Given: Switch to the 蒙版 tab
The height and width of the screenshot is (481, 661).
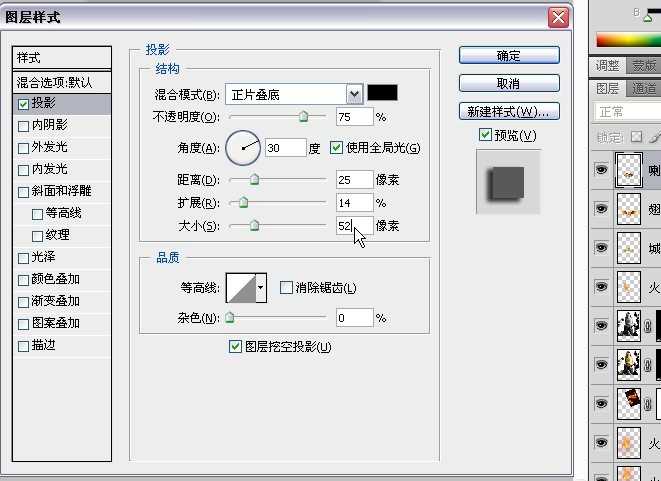Looking at the screenshot, I should pos(644,66).
